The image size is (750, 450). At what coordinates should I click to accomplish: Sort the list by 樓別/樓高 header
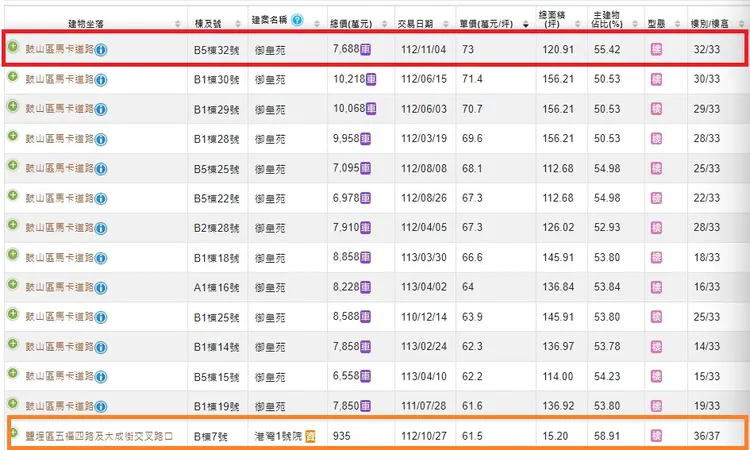pos(716,22)
